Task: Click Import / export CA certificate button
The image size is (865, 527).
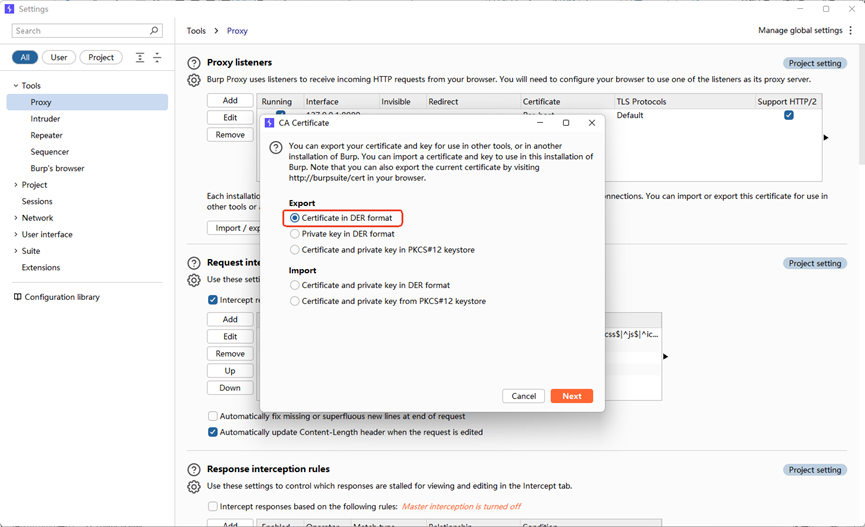Action: click(x=234, y=228)
